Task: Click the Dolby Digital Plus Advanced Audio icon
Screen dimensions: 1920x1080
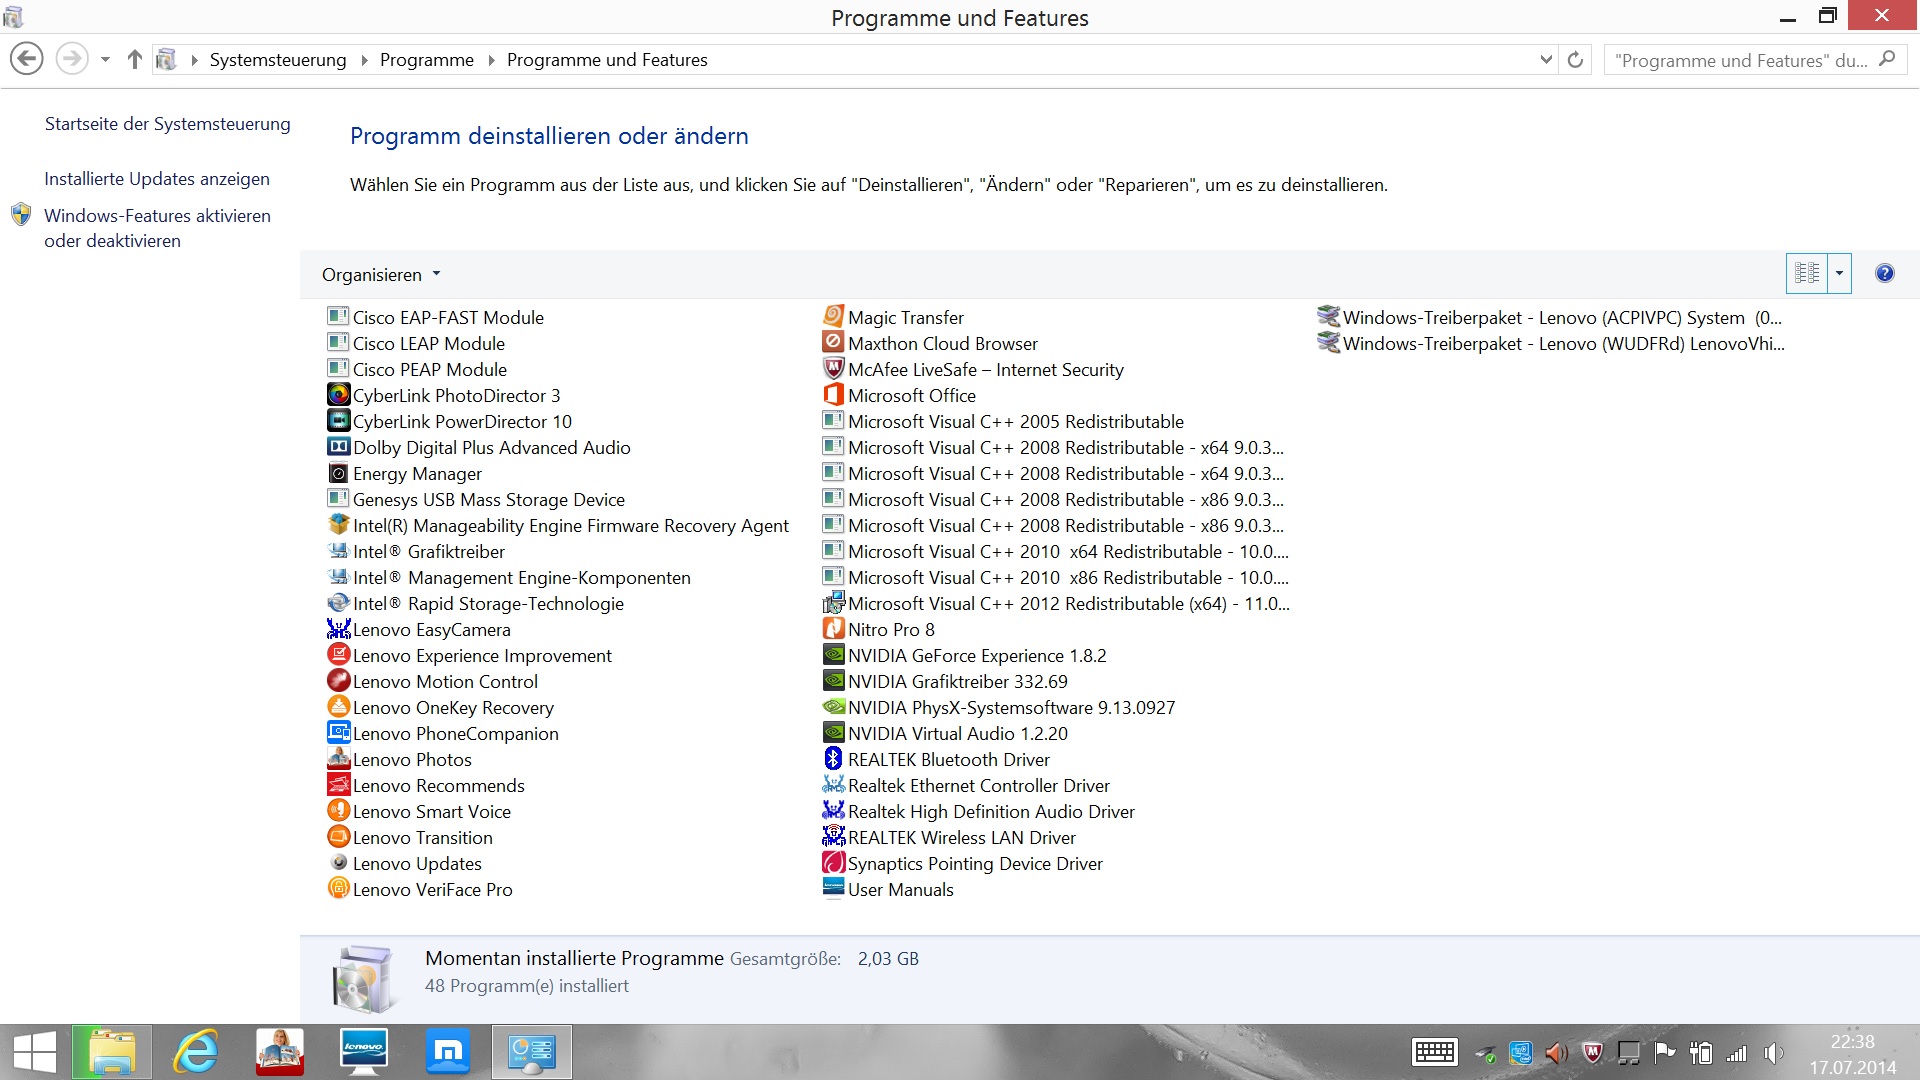Action: 338,447
